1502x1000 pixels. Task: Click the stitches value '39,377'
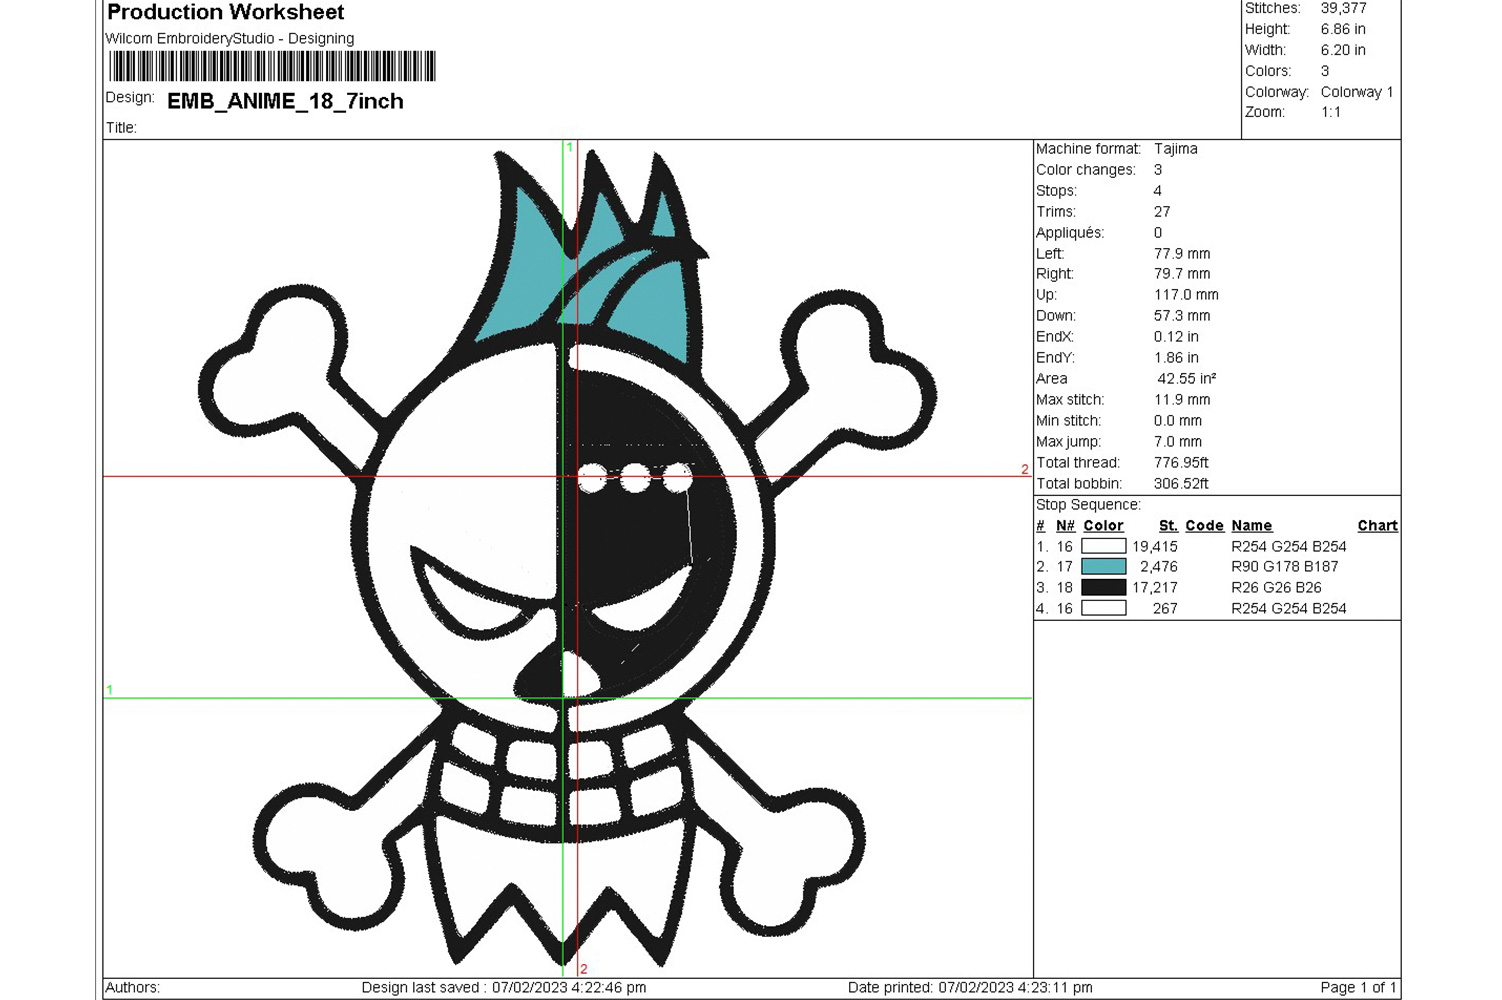pyautogui.click(x=1343, y=8)
